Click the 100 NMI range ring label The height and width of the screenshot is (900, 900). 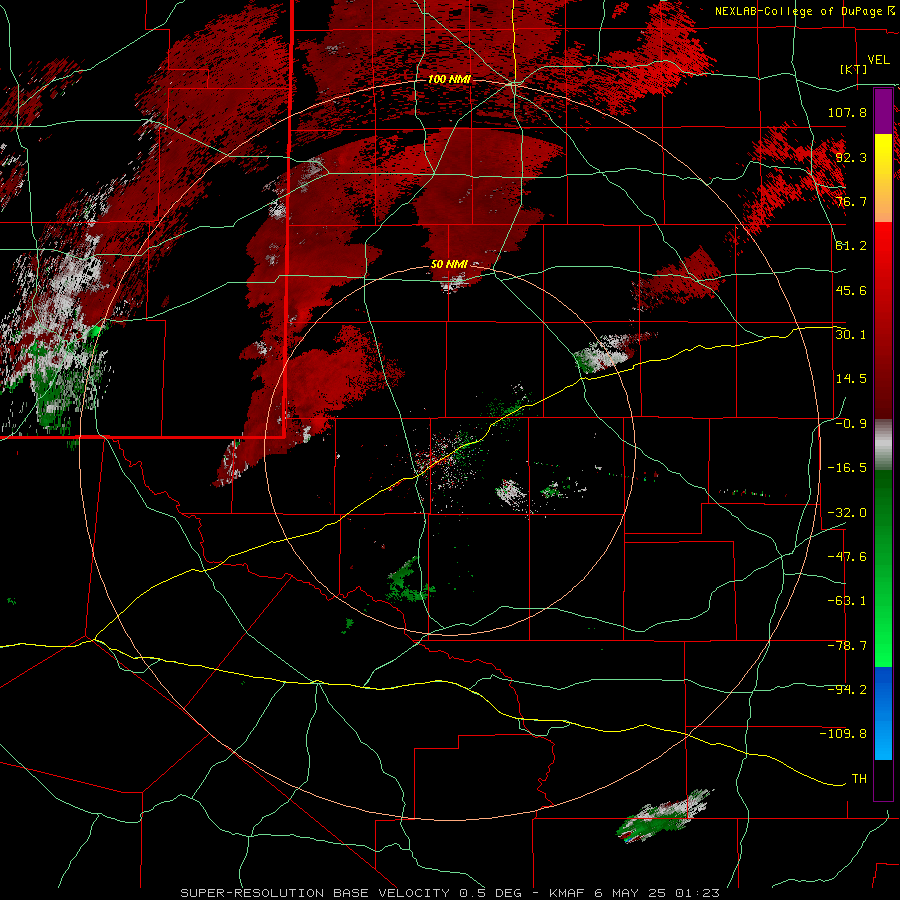pyautogui.click(x=449, y=79)
